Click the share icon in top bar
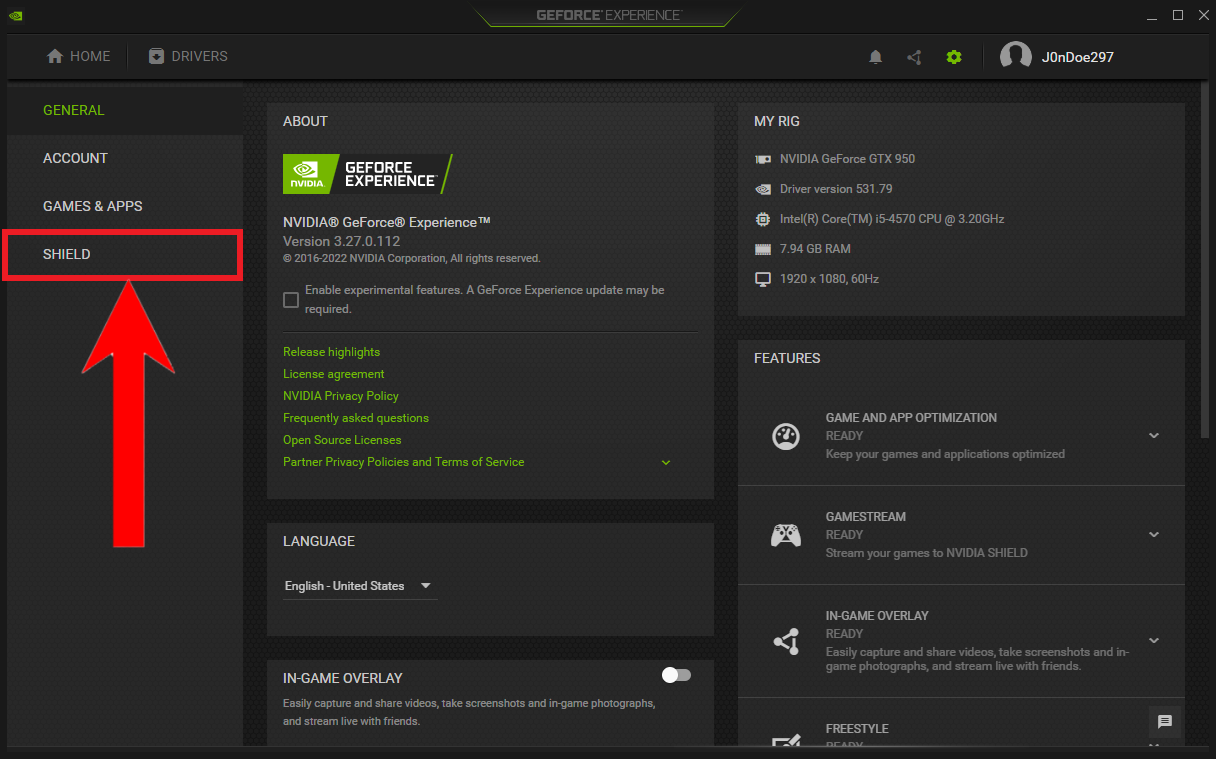 coord(914,57)
